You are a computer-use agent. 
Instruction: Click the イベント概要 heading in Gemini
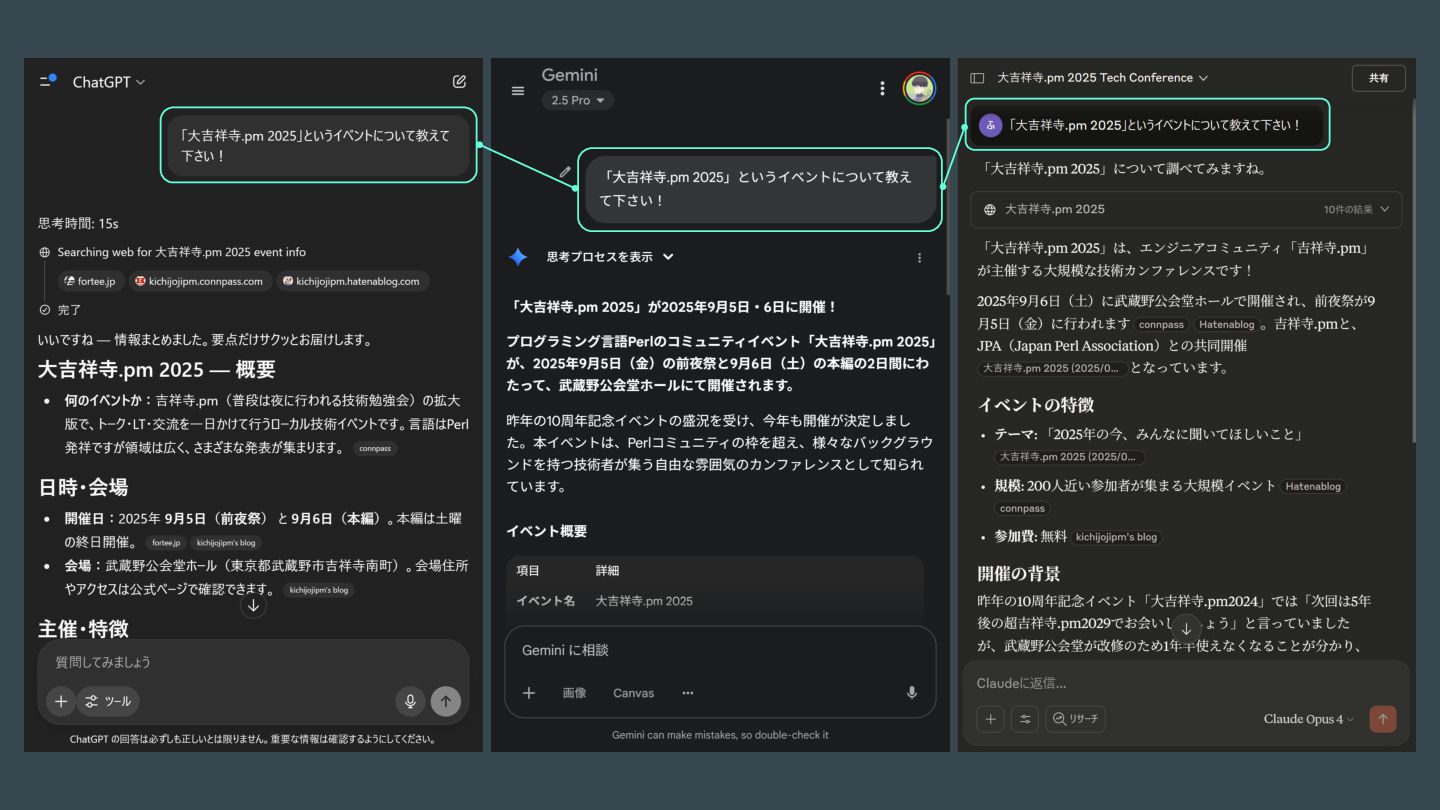[546, 531]
